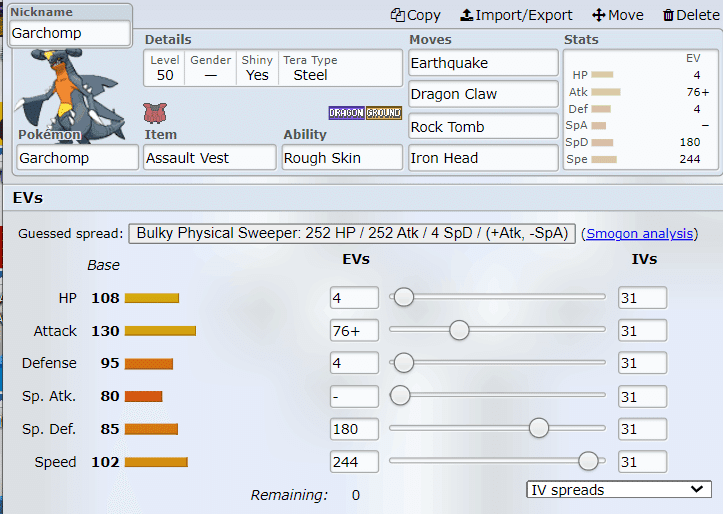Click the Assault Vest item icon
723x514 pixels.
pos(155,113)
